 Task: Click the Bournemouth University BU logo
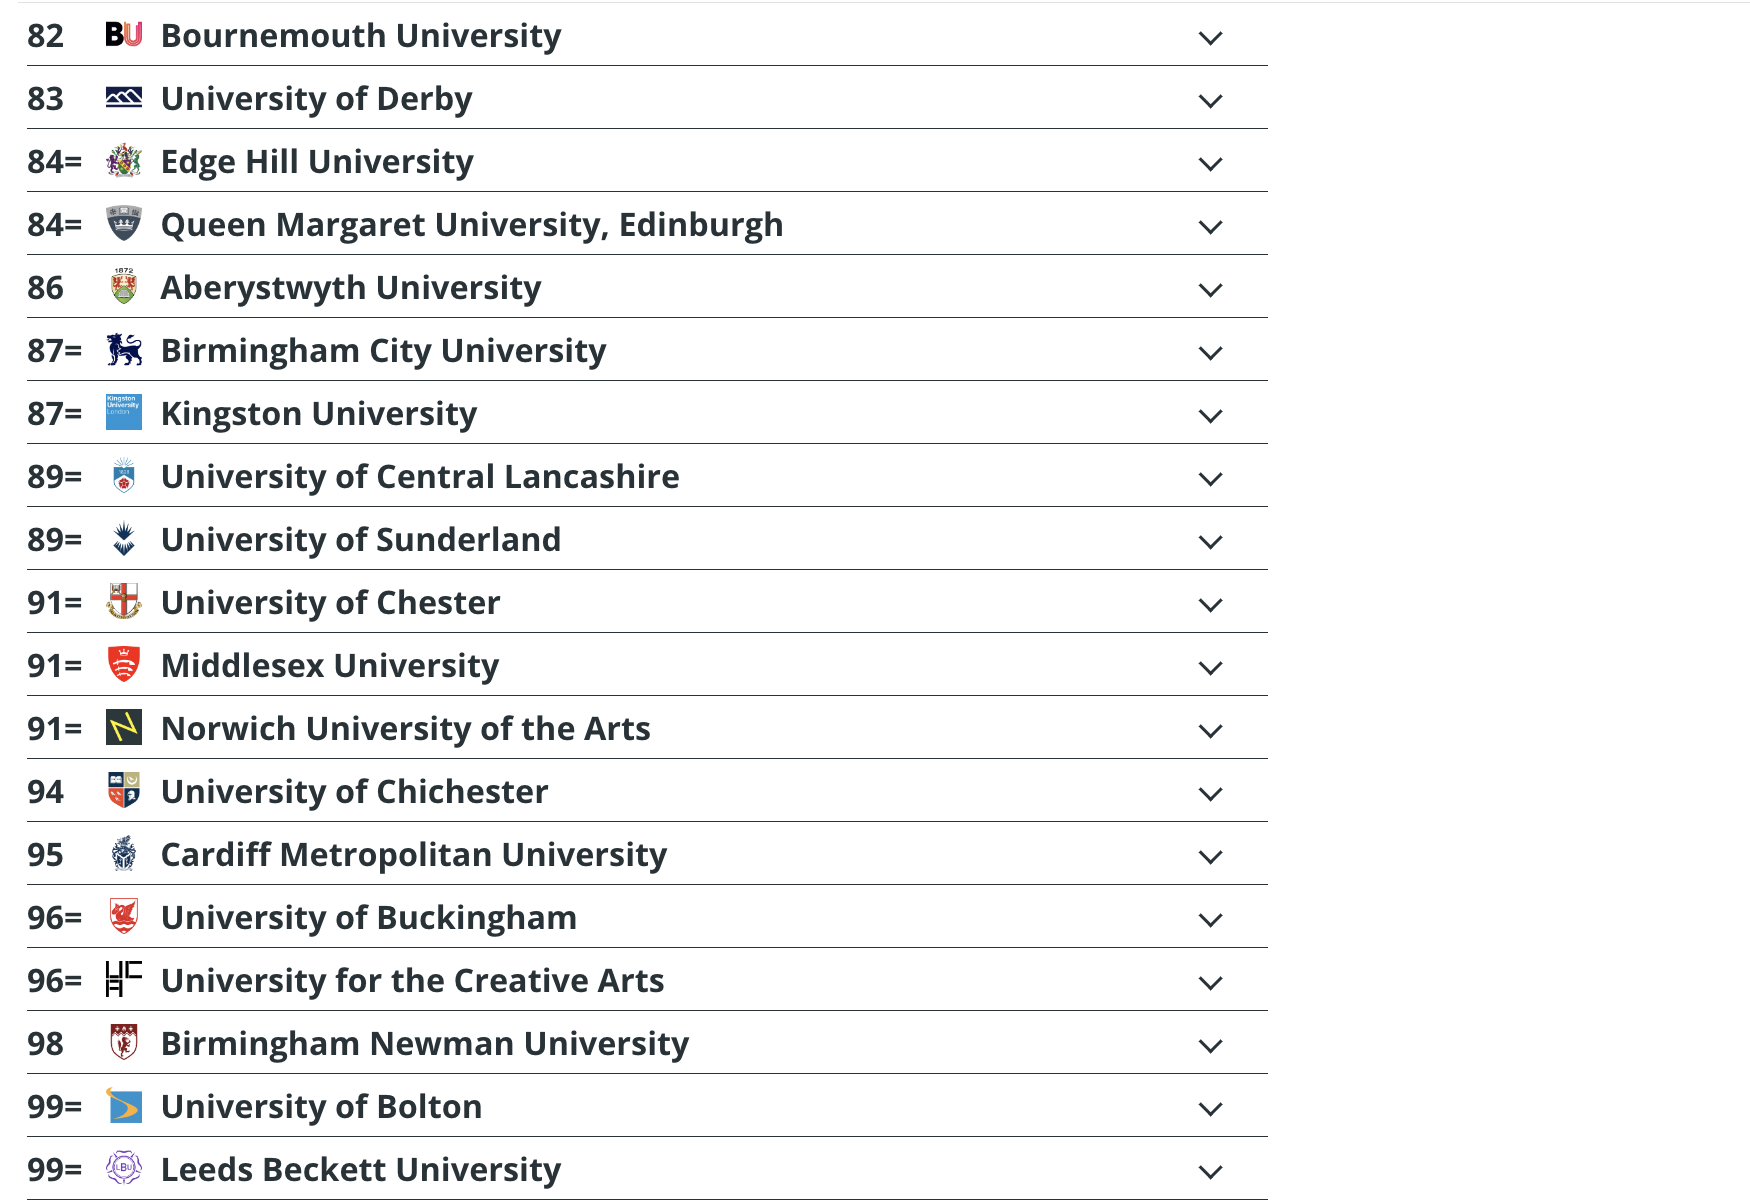124,35
